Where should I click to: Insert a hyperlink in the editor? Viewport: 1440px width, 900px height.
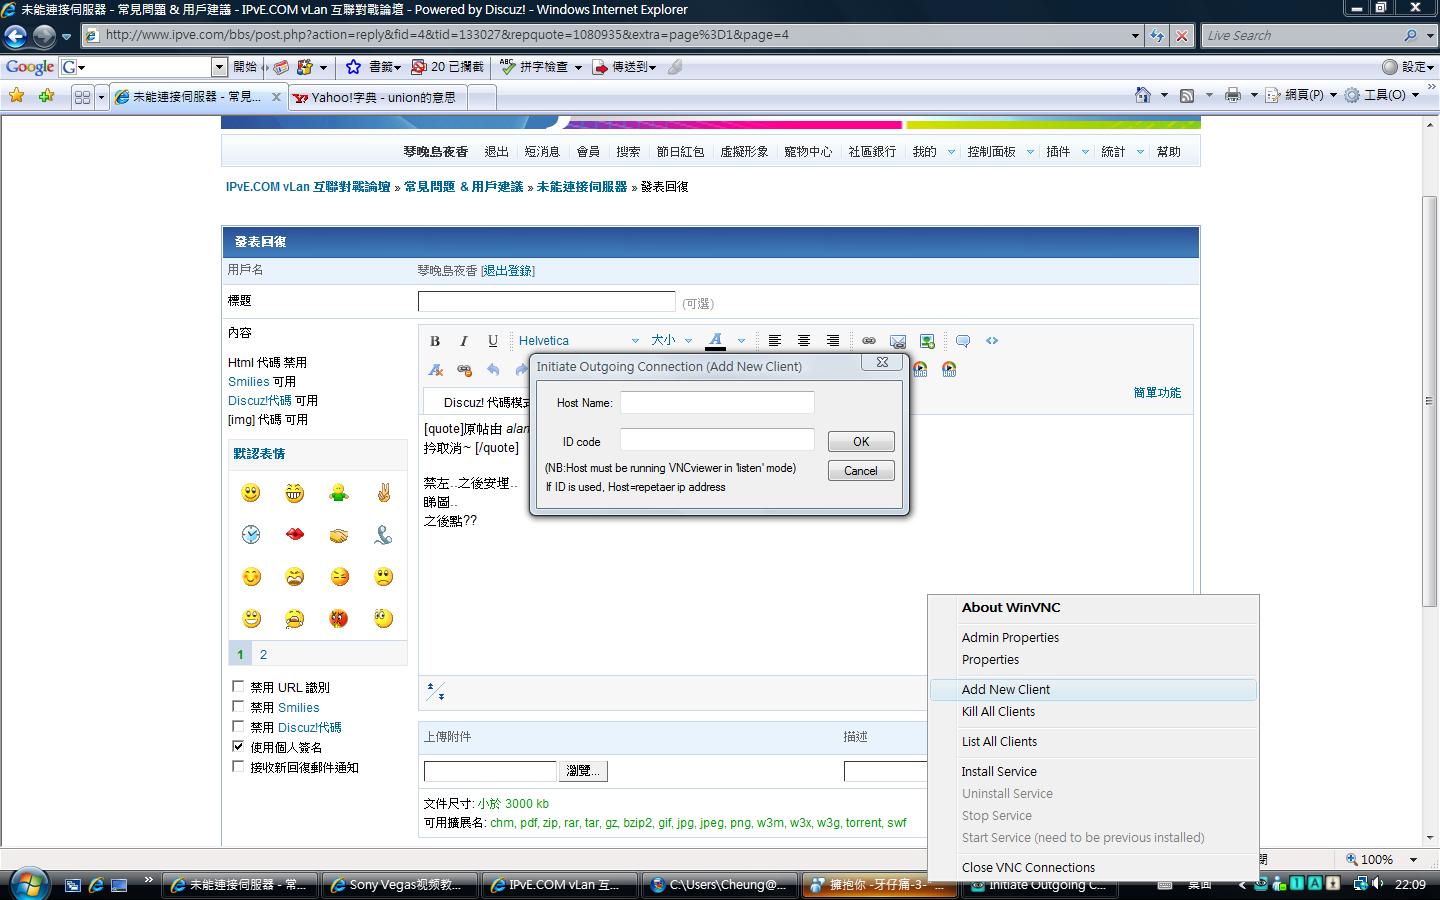pyautogui.click(x=869, y=341)
